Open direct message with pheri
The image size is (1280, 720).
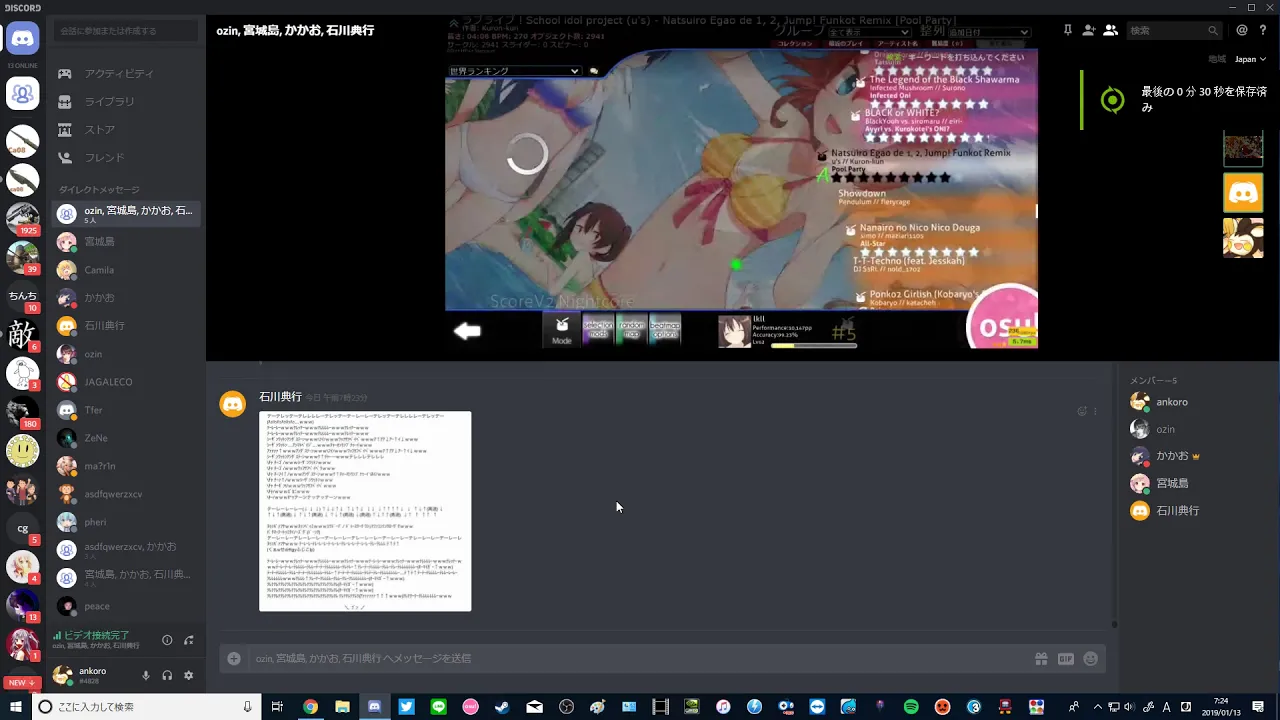pos(126,521)
